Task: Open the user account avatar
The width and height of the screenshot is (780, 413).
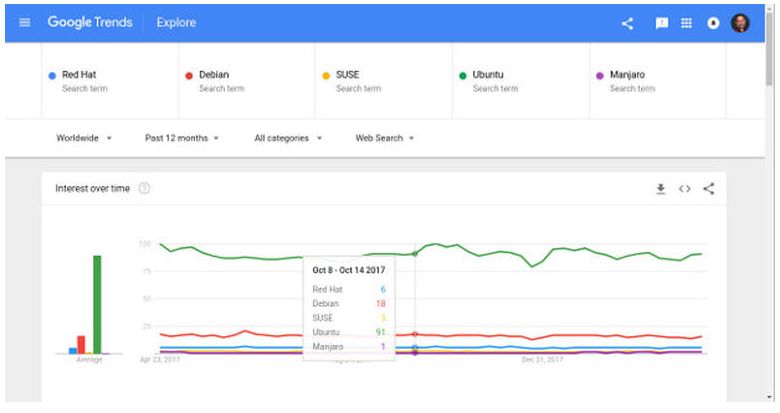Action: coord(740,23)
